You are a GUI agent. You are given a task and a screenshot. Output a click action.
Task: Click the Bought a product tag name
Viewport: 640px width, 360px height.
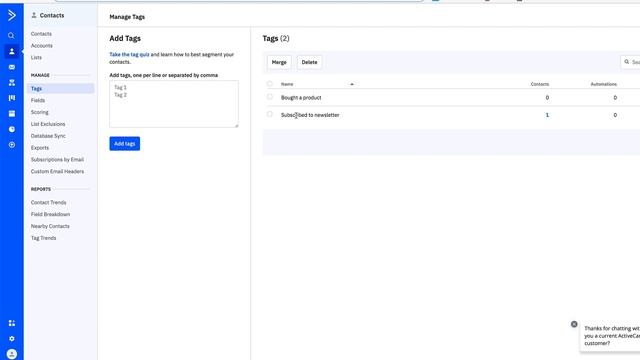(301, 98)
